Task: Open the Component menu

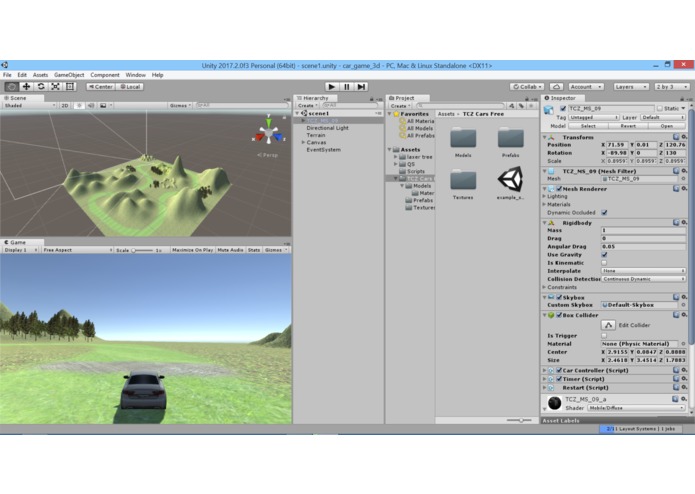Action: 105,75
